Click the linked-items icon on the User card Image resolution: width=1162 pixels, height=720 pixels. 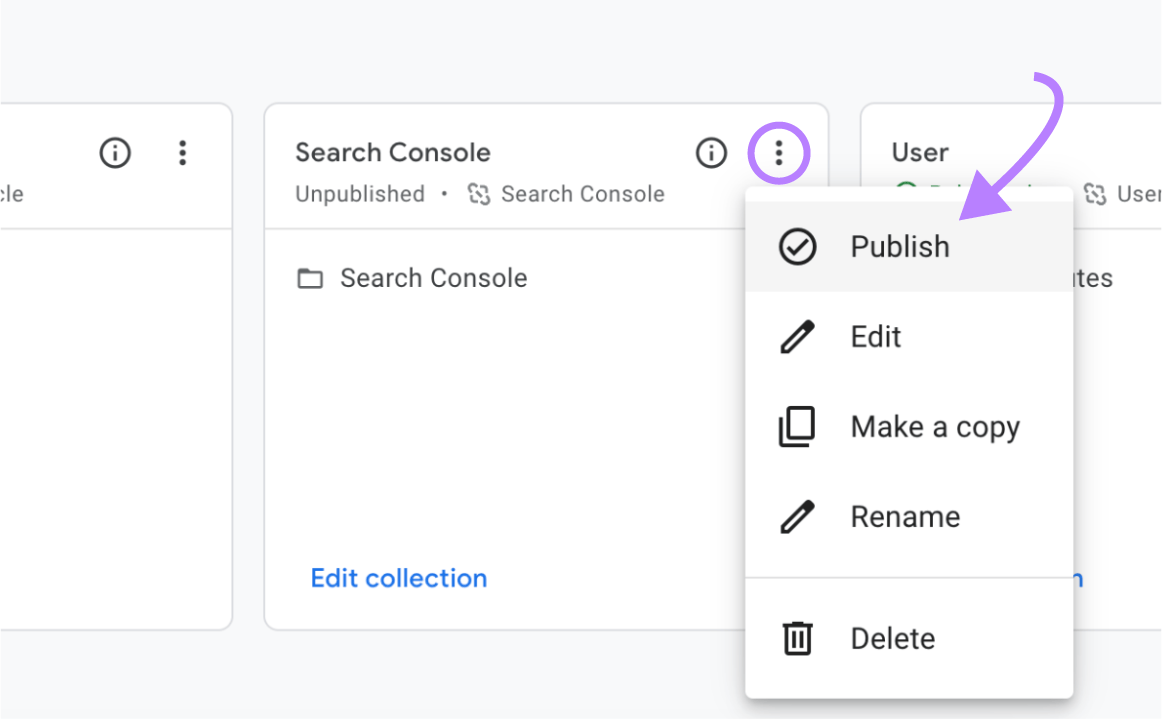(x=1097, y=194)
